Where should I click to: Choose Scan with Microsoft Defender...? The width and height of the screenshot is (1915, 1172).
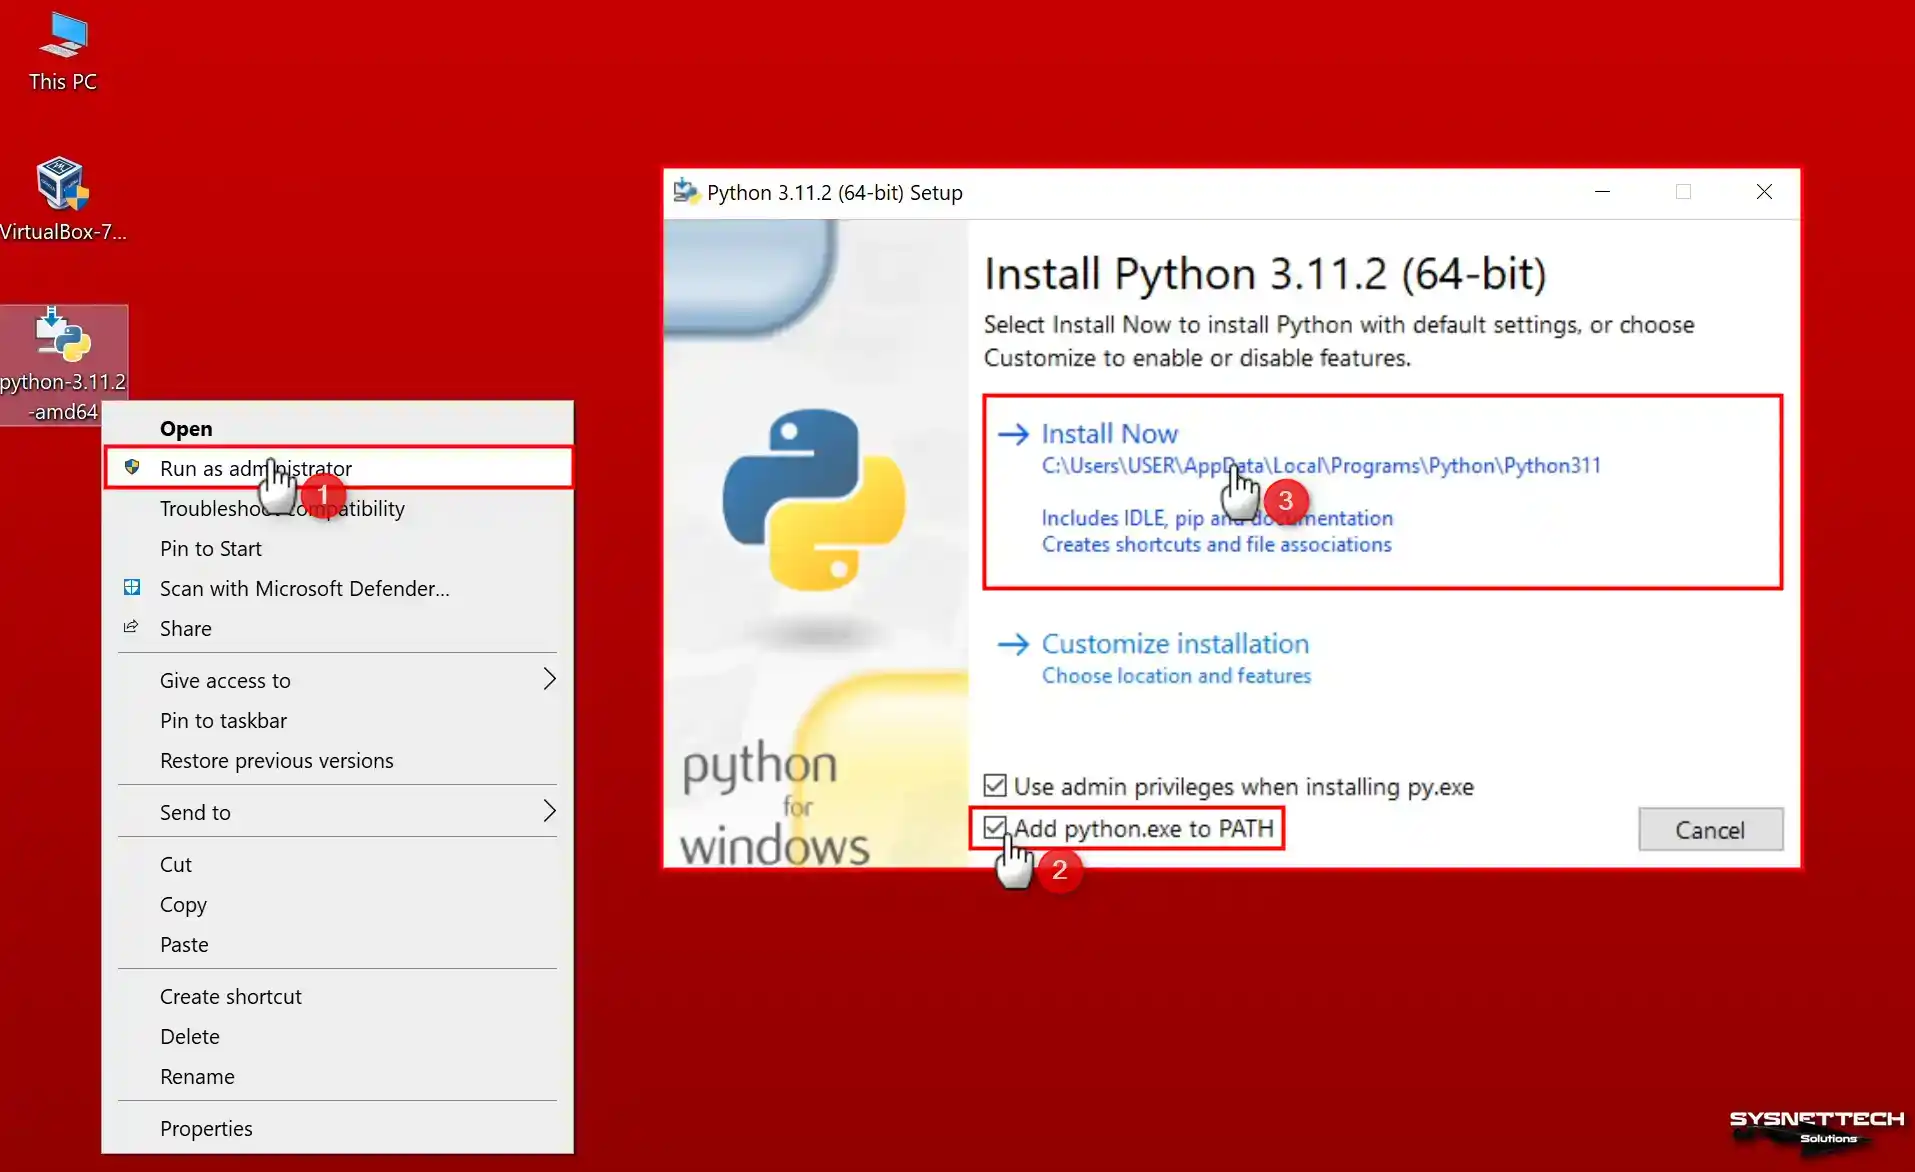338,588
